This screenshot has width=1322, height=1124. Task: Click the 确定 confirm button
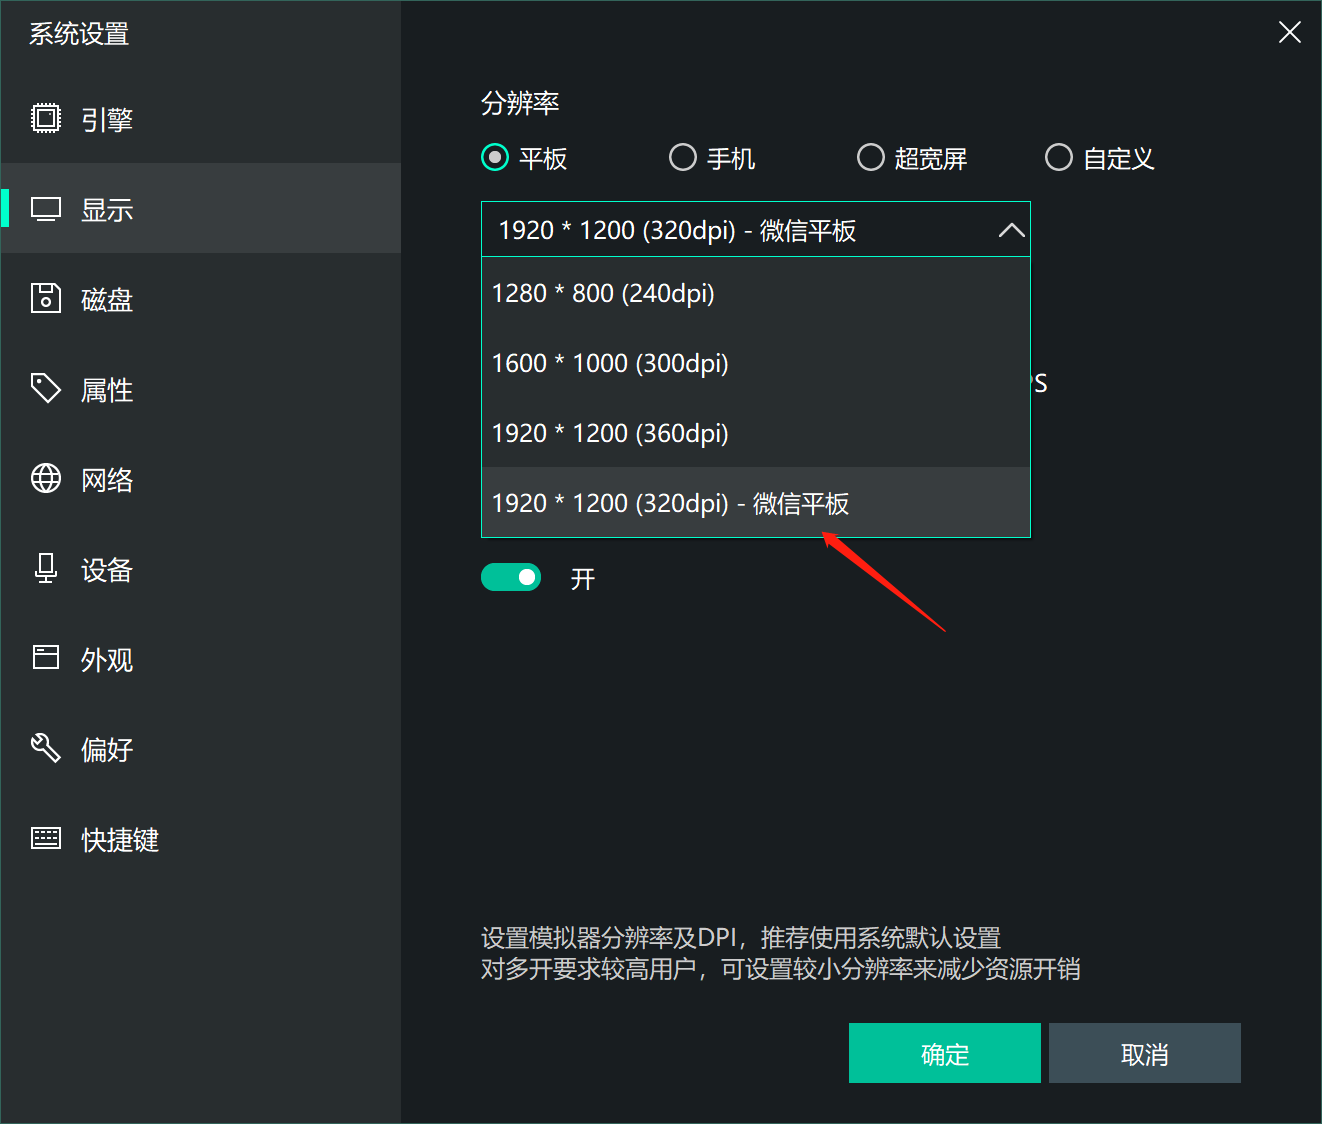(944, 1053)
